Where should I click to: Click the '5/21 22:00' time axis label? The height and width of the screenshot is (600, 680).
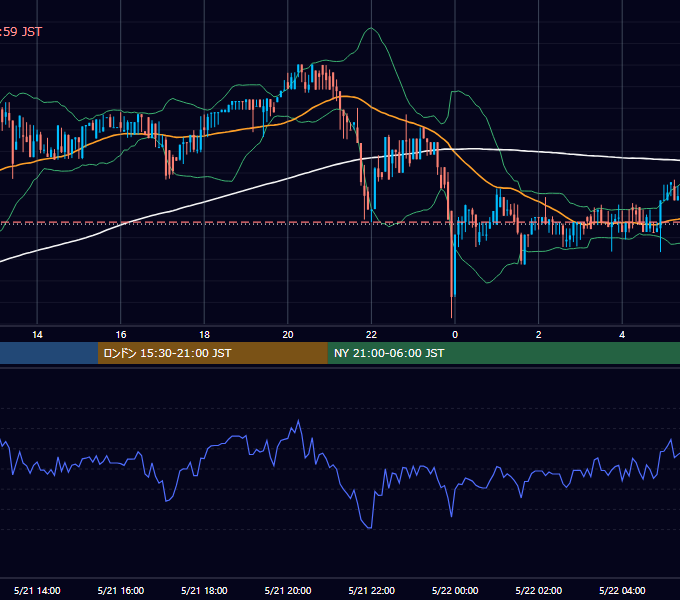click(x=372, y=590)
